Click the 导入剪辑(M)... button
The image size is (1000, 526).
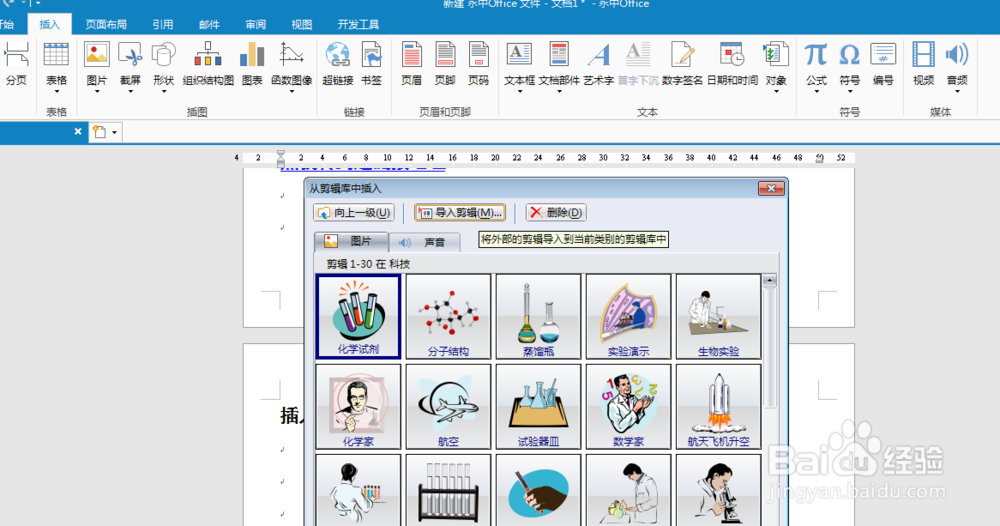[460, 212]
